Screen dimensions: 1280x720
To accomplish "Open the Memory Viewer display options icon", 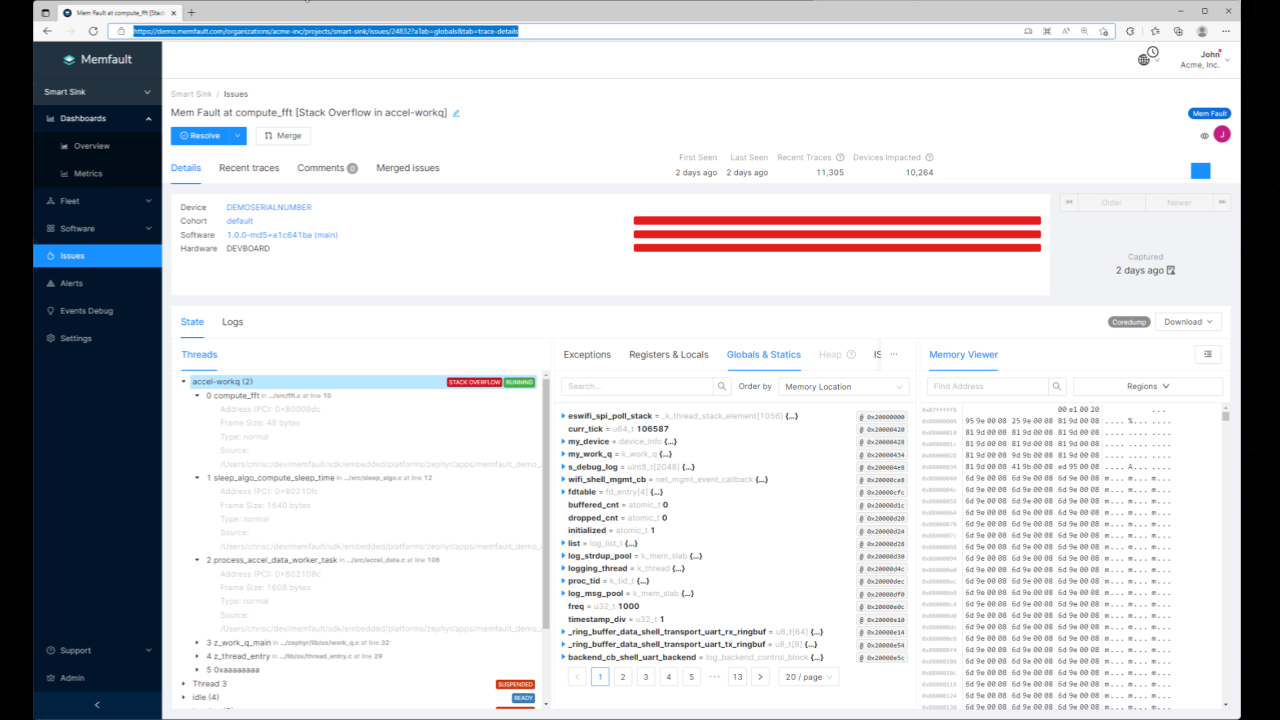I will [x=1207, y=354].
